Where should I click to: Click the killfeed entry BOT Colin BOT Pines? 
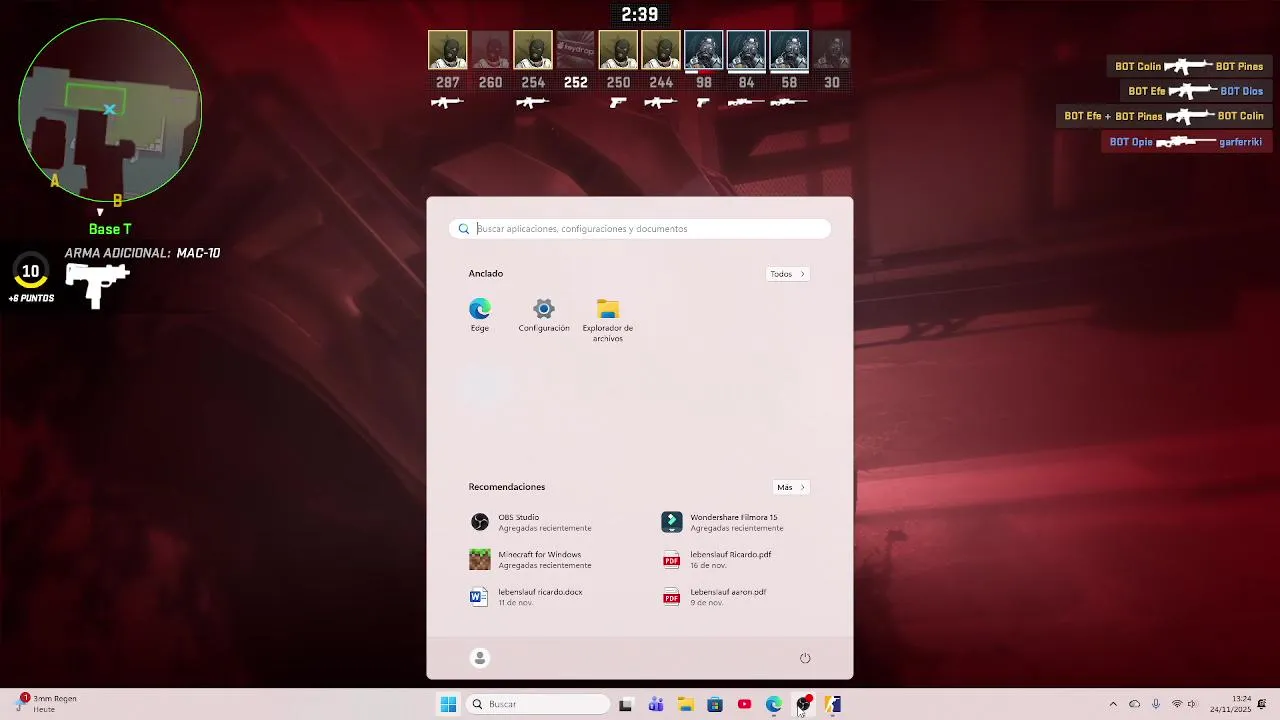(1189, 67)
